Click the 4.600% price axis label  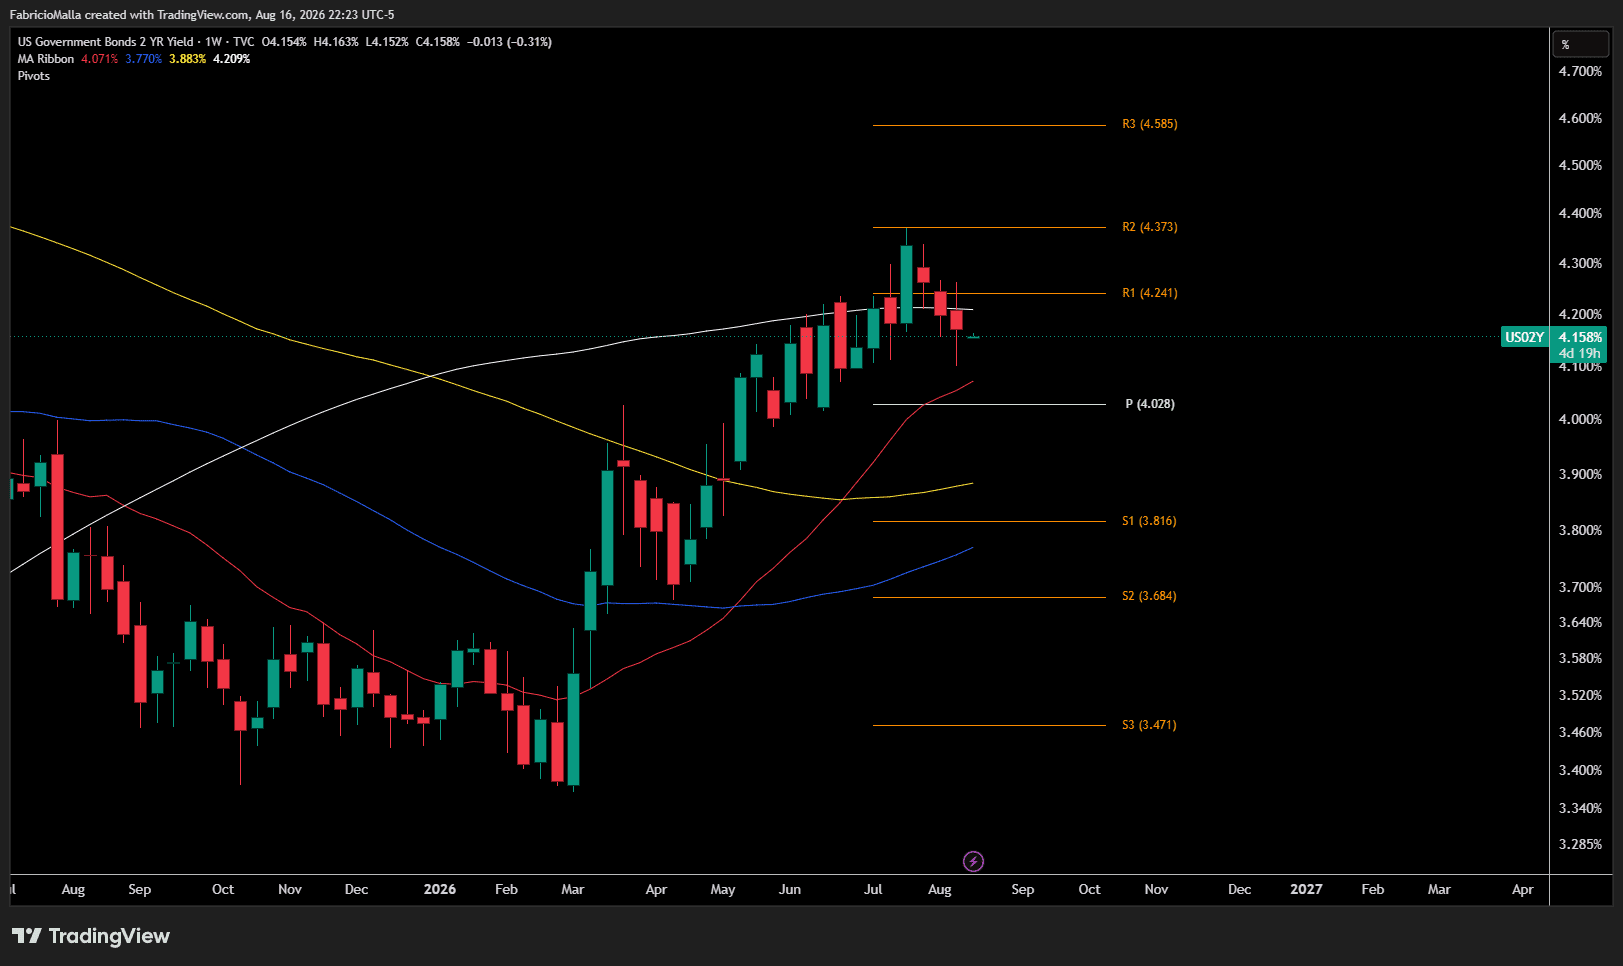click(x=1580, y=118)
